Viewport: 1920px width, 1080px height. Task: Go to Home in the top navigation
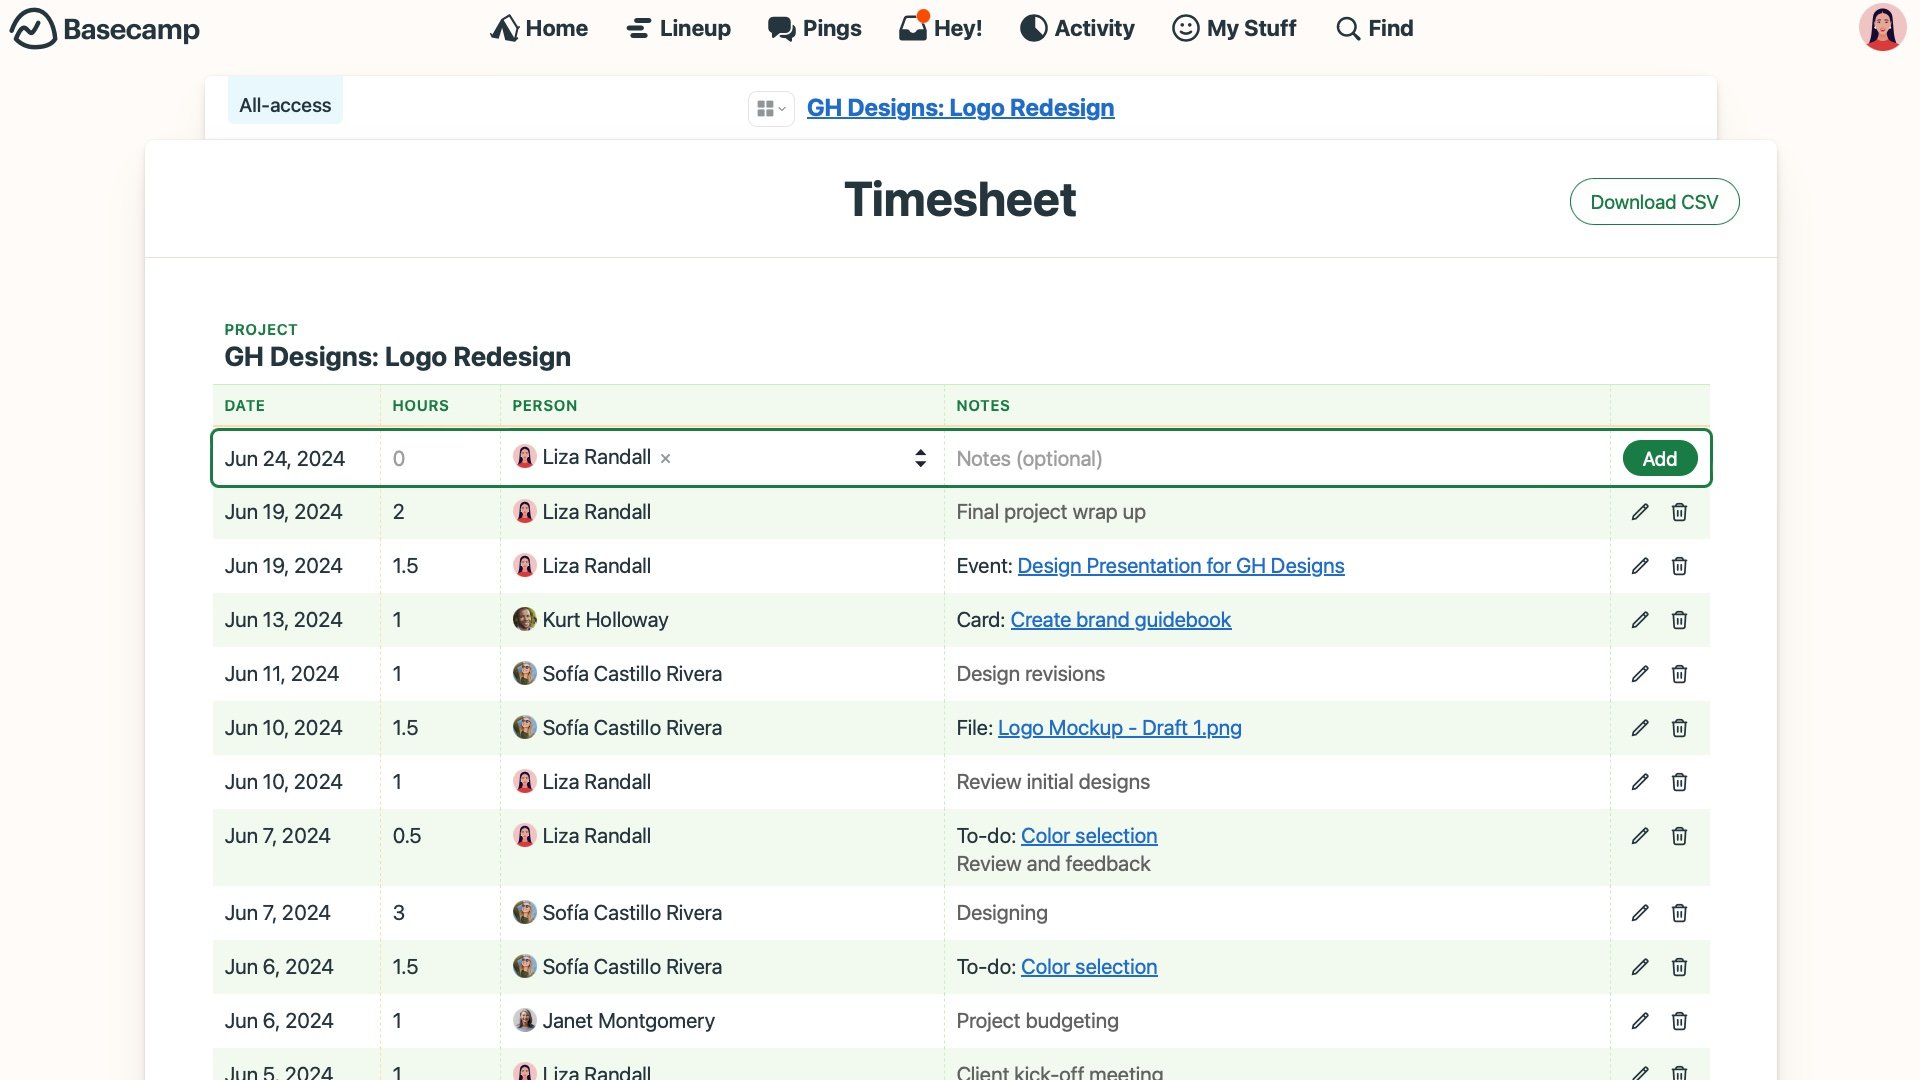click(538, 28)
